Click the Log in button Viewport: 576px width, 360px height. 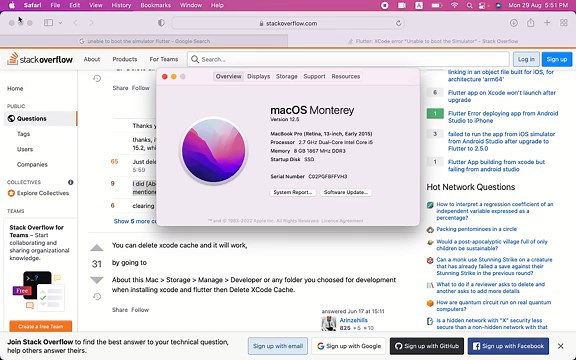click(526, 59)
